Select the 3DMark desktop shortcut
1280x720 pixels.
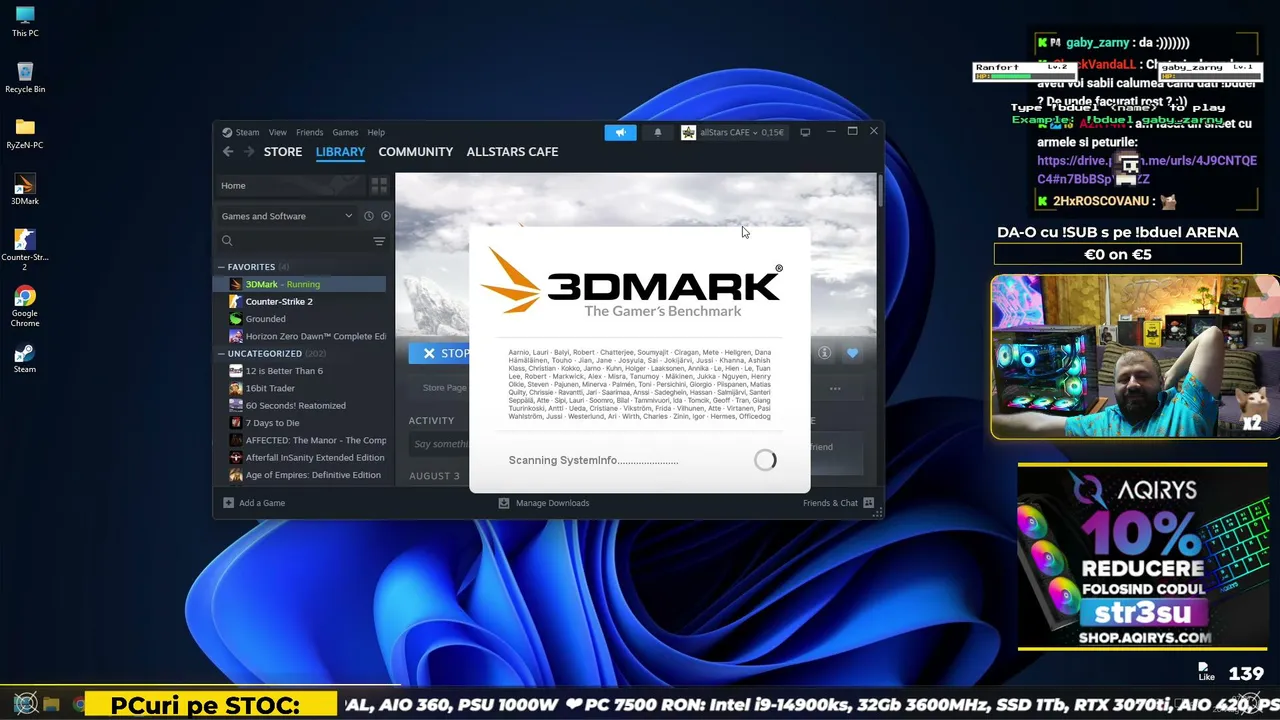pos(25,189)
